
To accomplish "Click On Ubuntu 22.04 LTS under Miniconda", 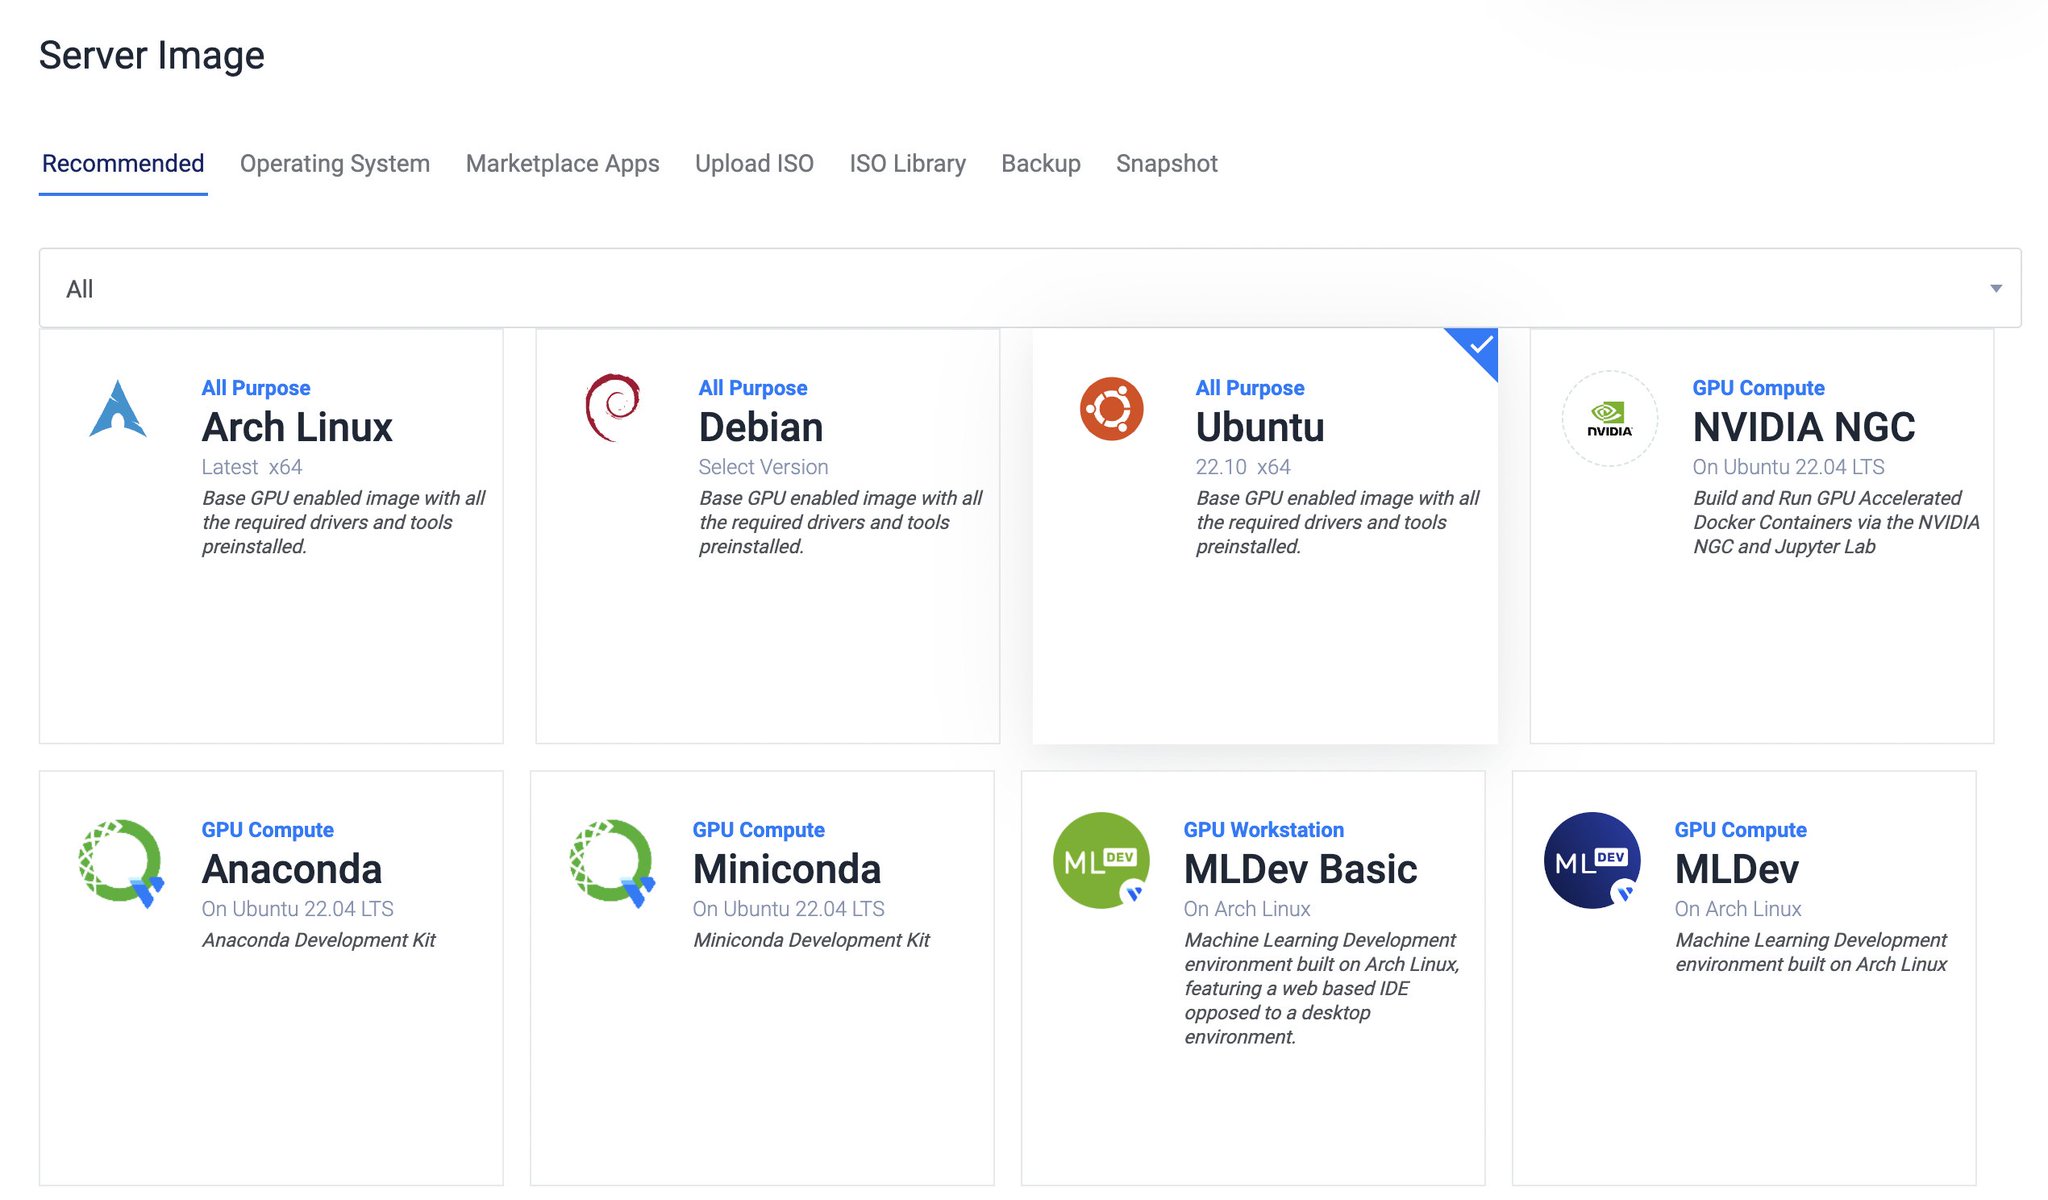I will click(x=788, y=909).
